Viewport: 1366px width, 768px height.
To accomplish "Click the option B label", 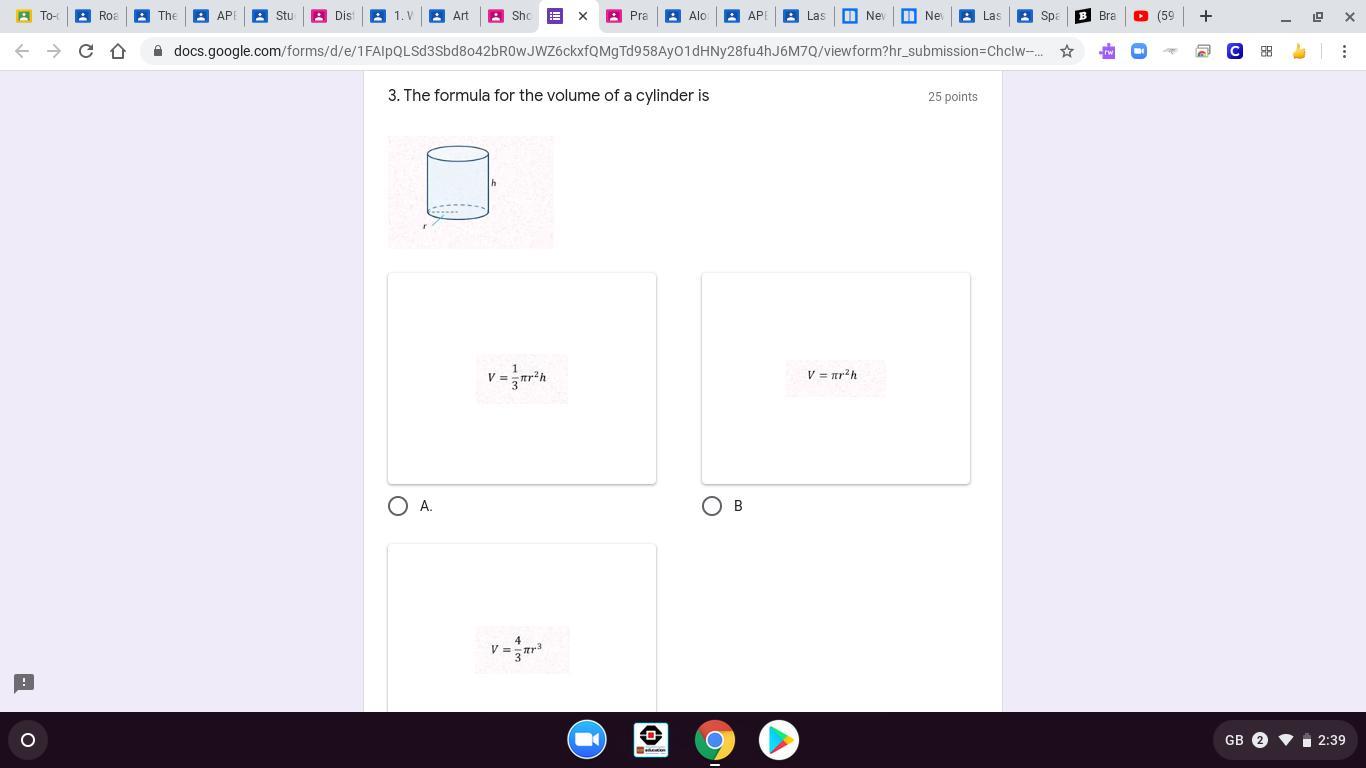I will coord(738,506).
